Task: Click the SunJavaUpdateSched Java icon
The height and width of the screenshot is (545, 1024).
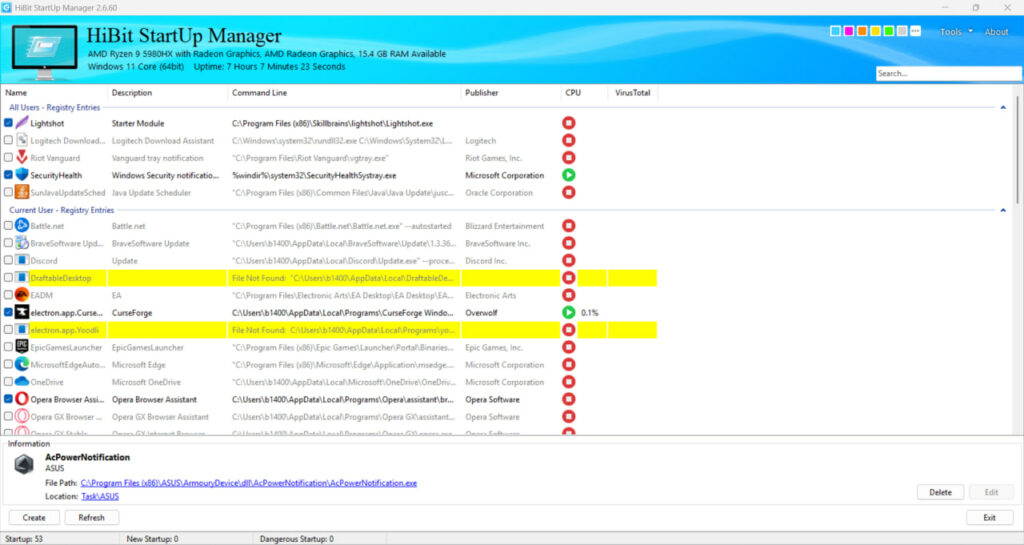Action: coord(22,192)
